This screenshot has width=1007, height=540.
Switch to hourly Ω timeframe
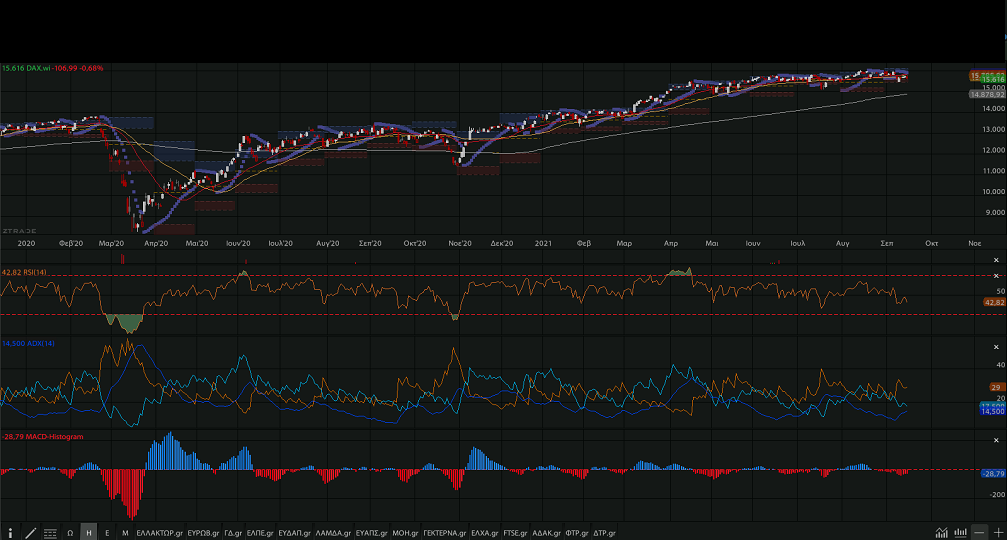pos(70,533)
